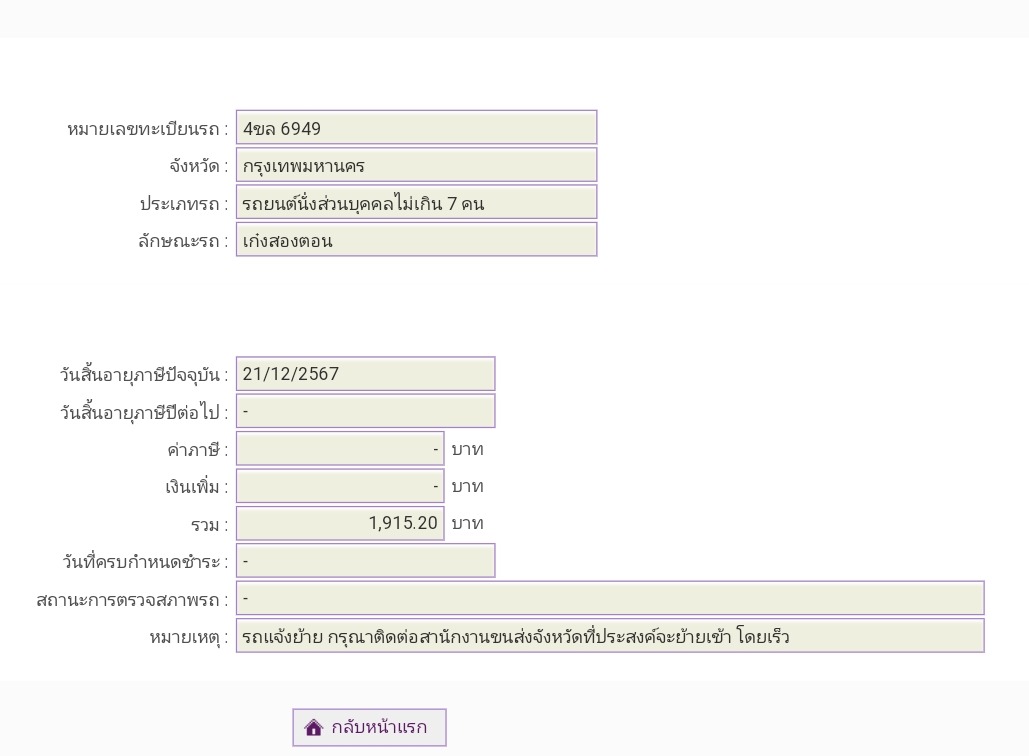Click the วันสิ้นอายุภาษีปีต่อไป field
Screen dimensions: 1029x756
pos(366,411)
